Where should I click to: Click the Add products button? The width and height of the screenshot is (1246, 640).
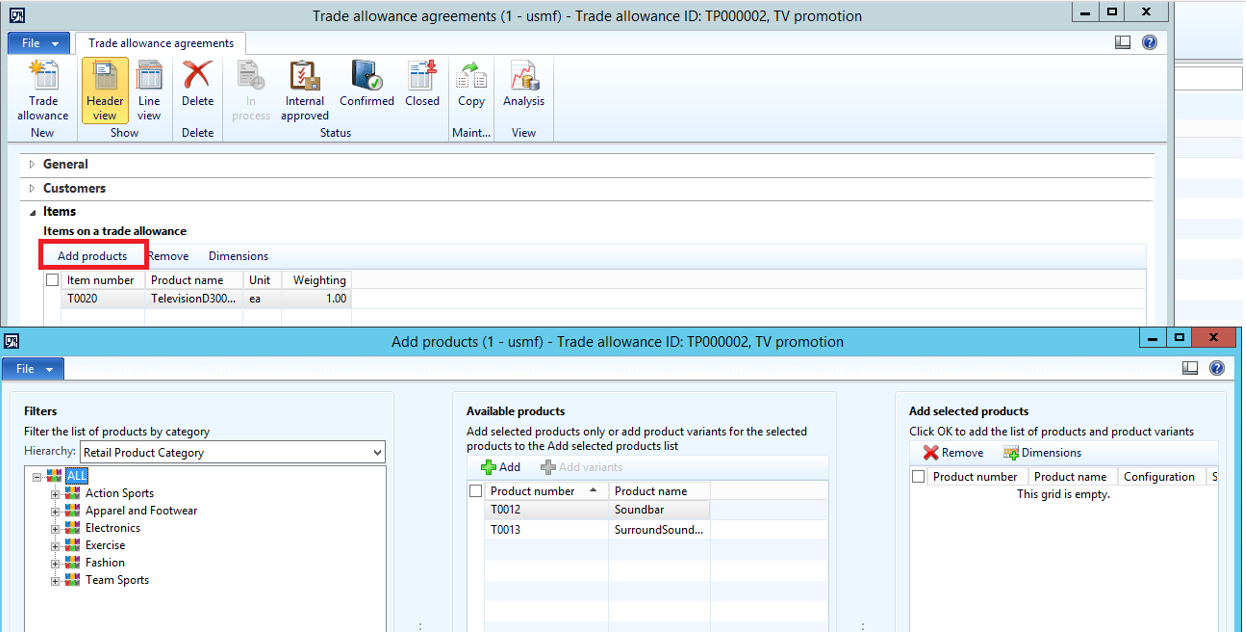coord(92,256)
